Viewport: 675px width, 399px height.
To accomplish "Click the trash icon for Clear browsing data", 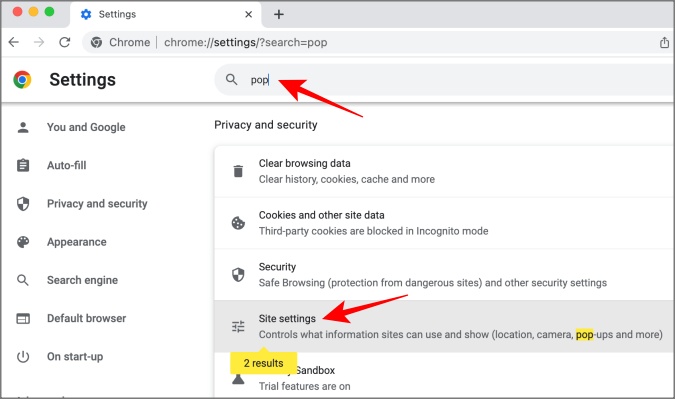I will tap(238, 171).
